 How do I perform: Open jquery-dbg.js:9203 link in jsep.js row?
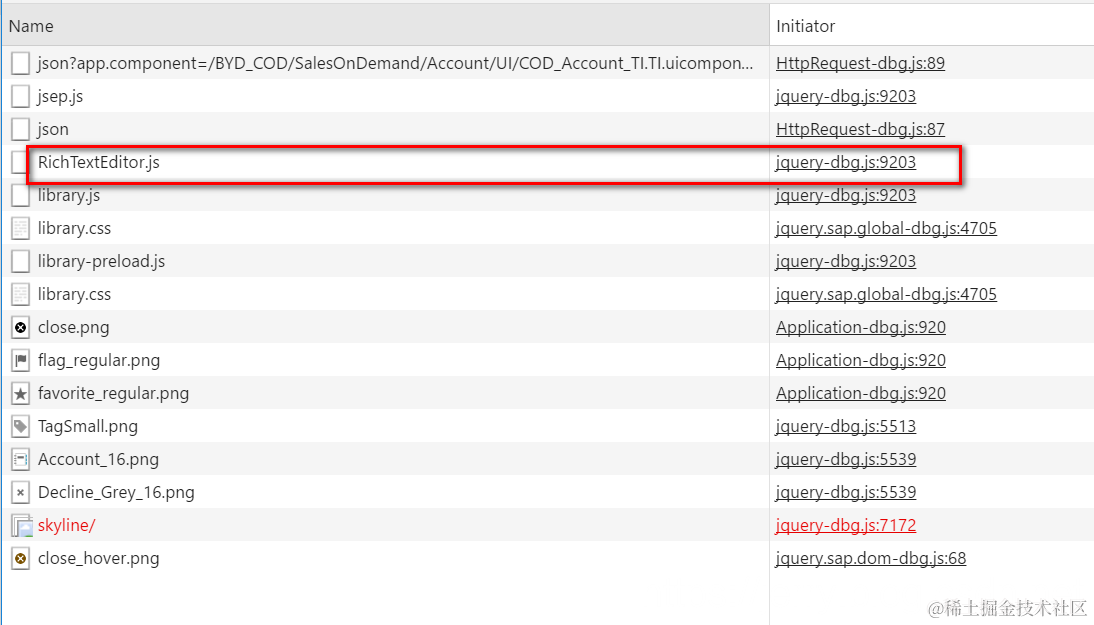846,96
